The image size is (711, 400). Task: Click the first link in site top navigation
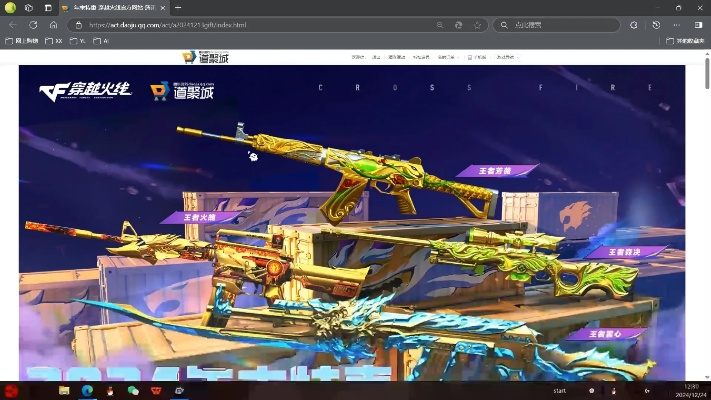[x=358, y=57]
